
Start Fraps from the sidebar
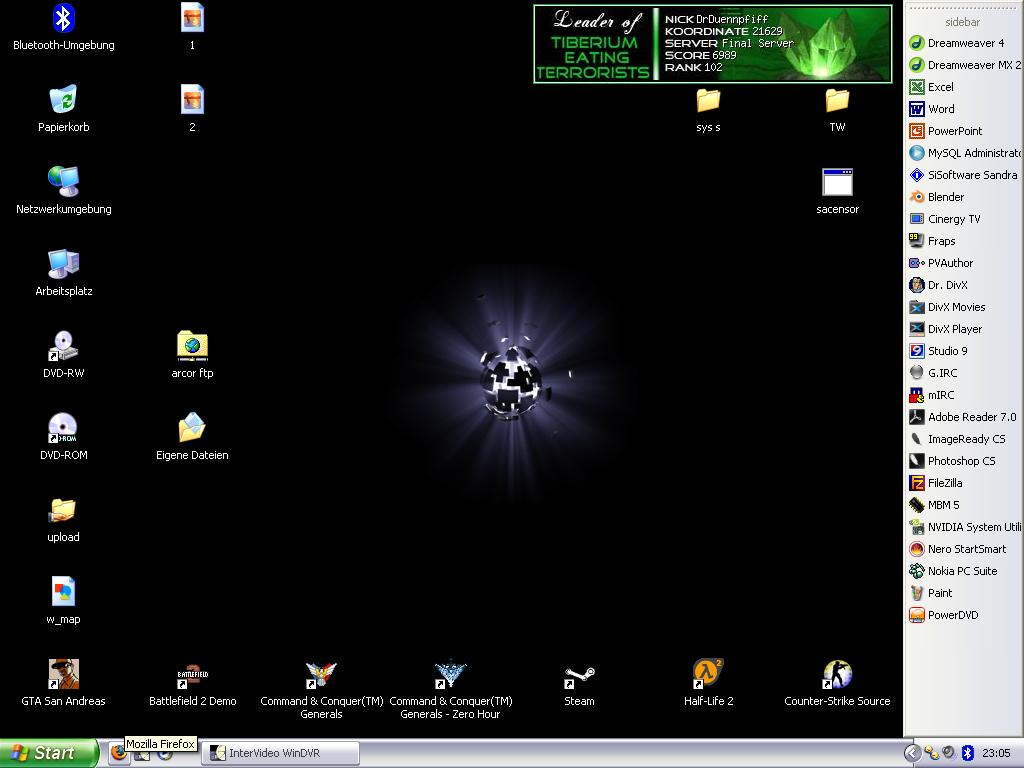tap(933, 241)
